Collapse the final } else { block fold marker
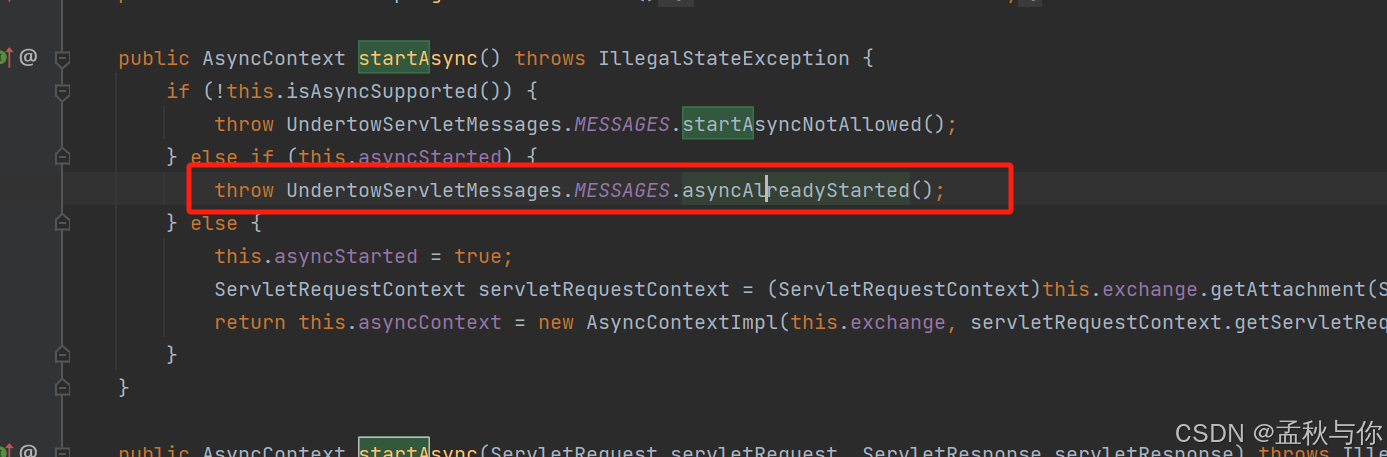 point(62,223)
